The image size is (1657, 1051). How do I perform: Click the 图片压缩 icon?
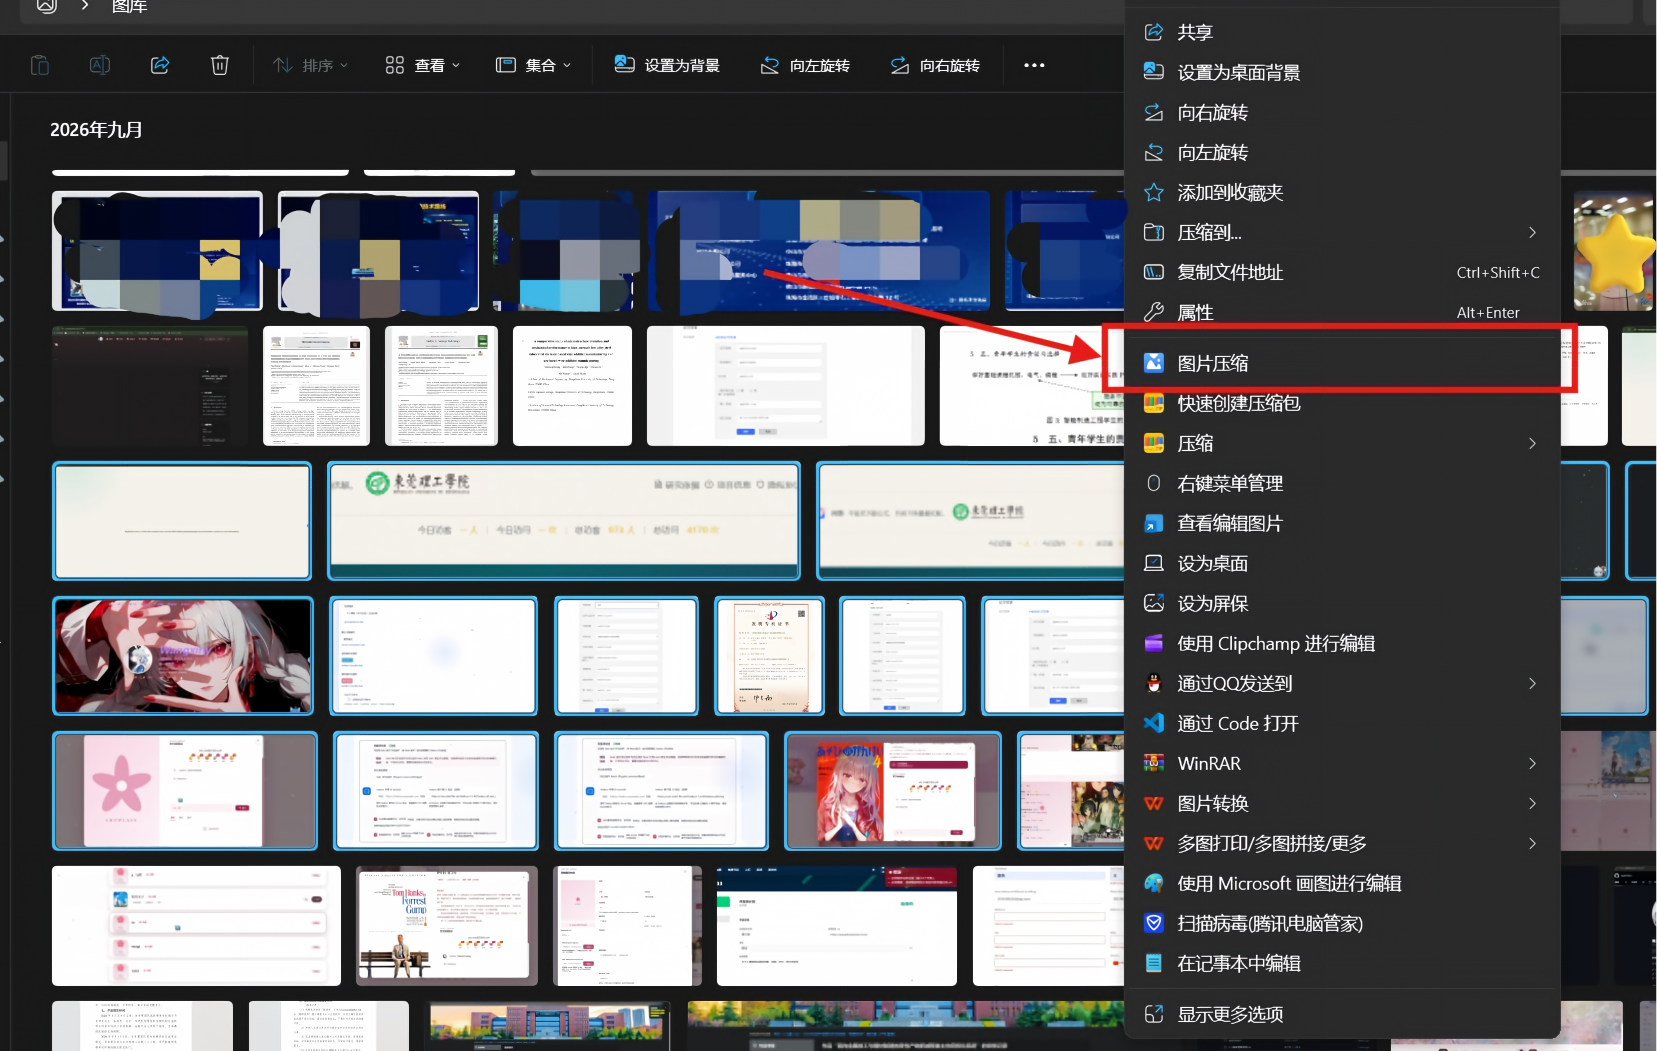point(1154,363)
